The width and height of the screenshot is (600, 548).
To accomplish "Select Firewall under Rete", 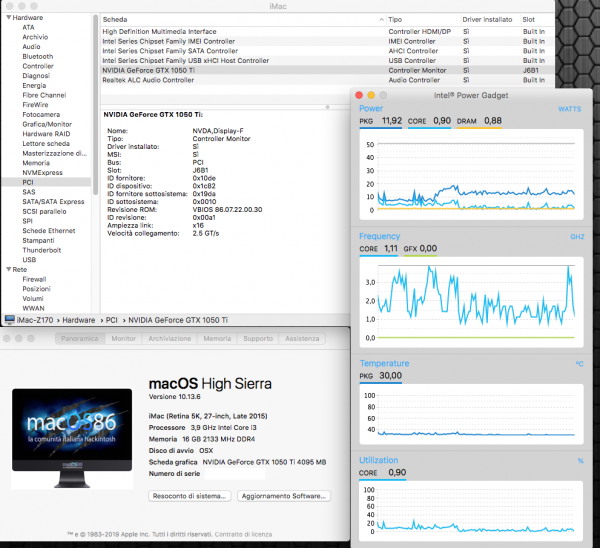I will [x=34, y=279].
